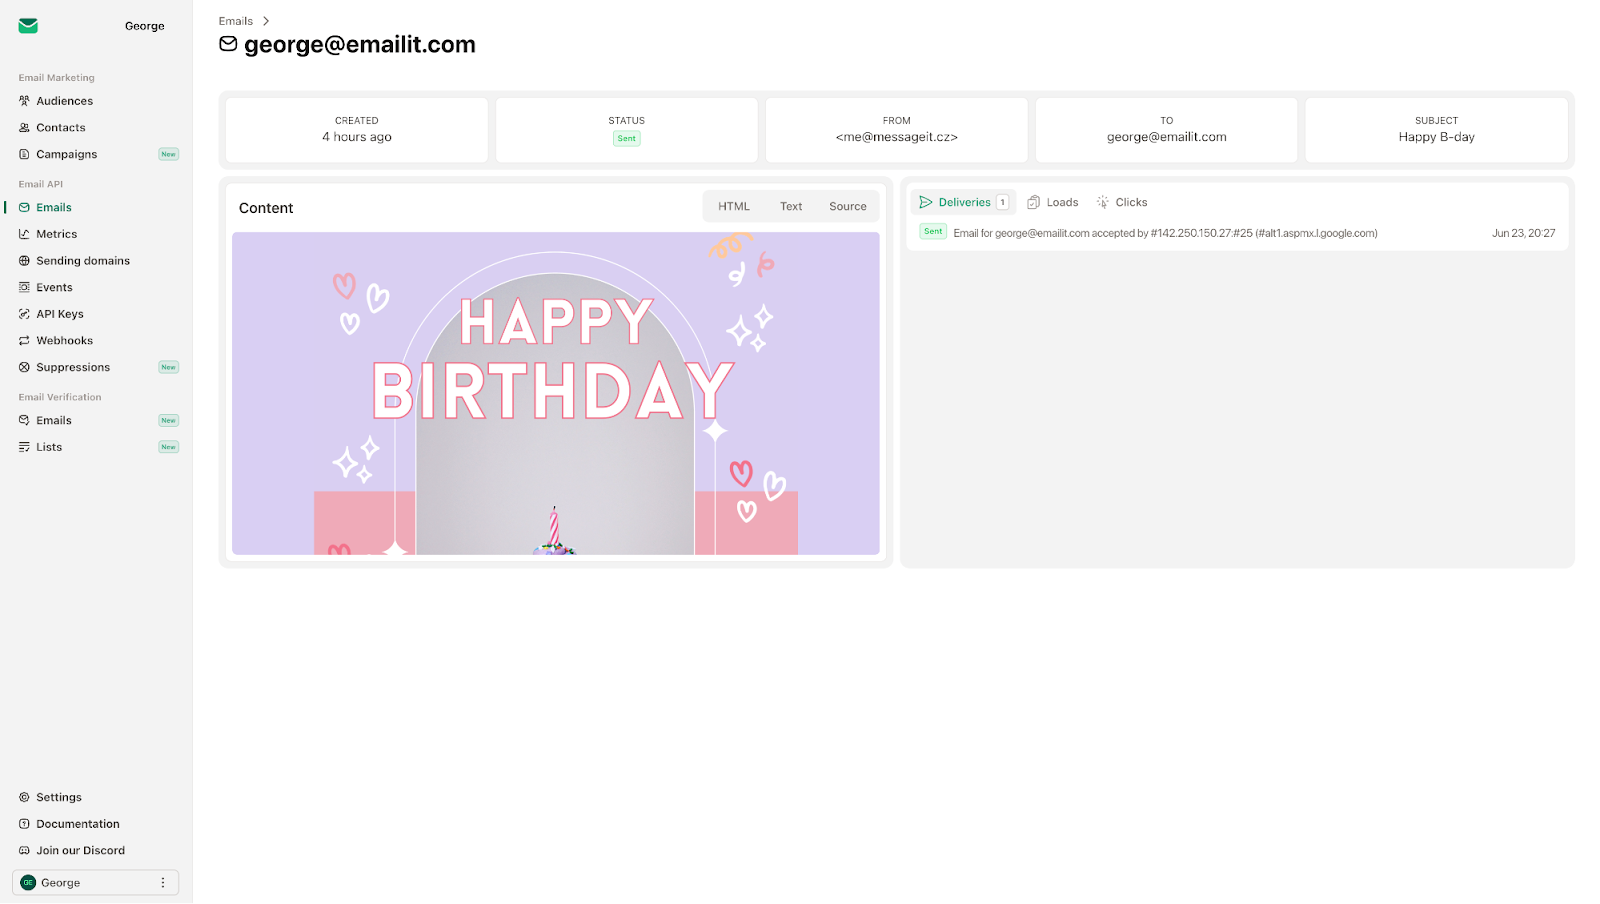Open the Campaigns section
Image resolution: width=1600 pixels, height=904 pixels.
click(66, 154)
